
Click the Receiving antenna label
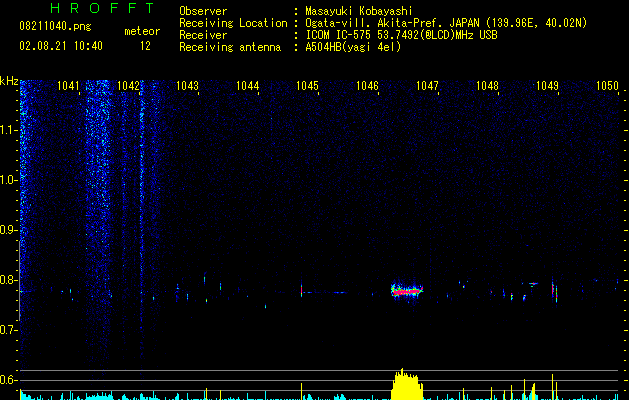(x=230, y=47)
